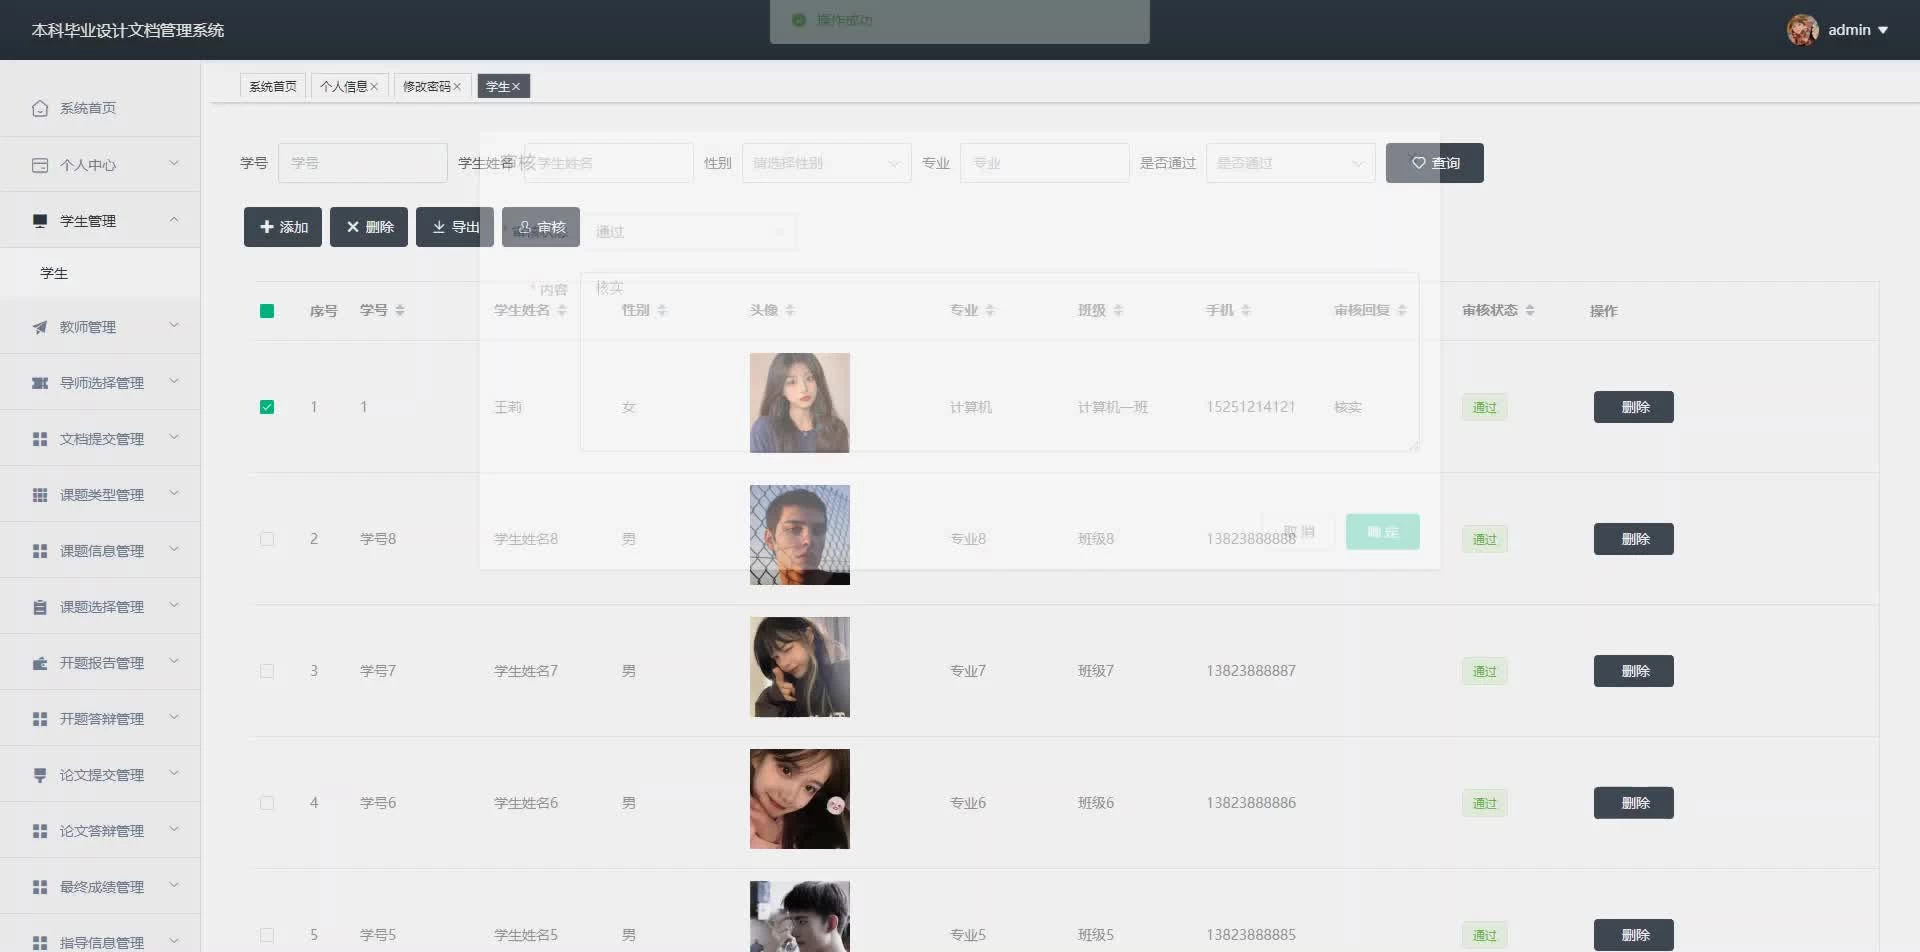This screenshot has width=1920, height=952.
Task: Uncheck row 1 王莉 checkbox
Action: [x=267, y=407]
